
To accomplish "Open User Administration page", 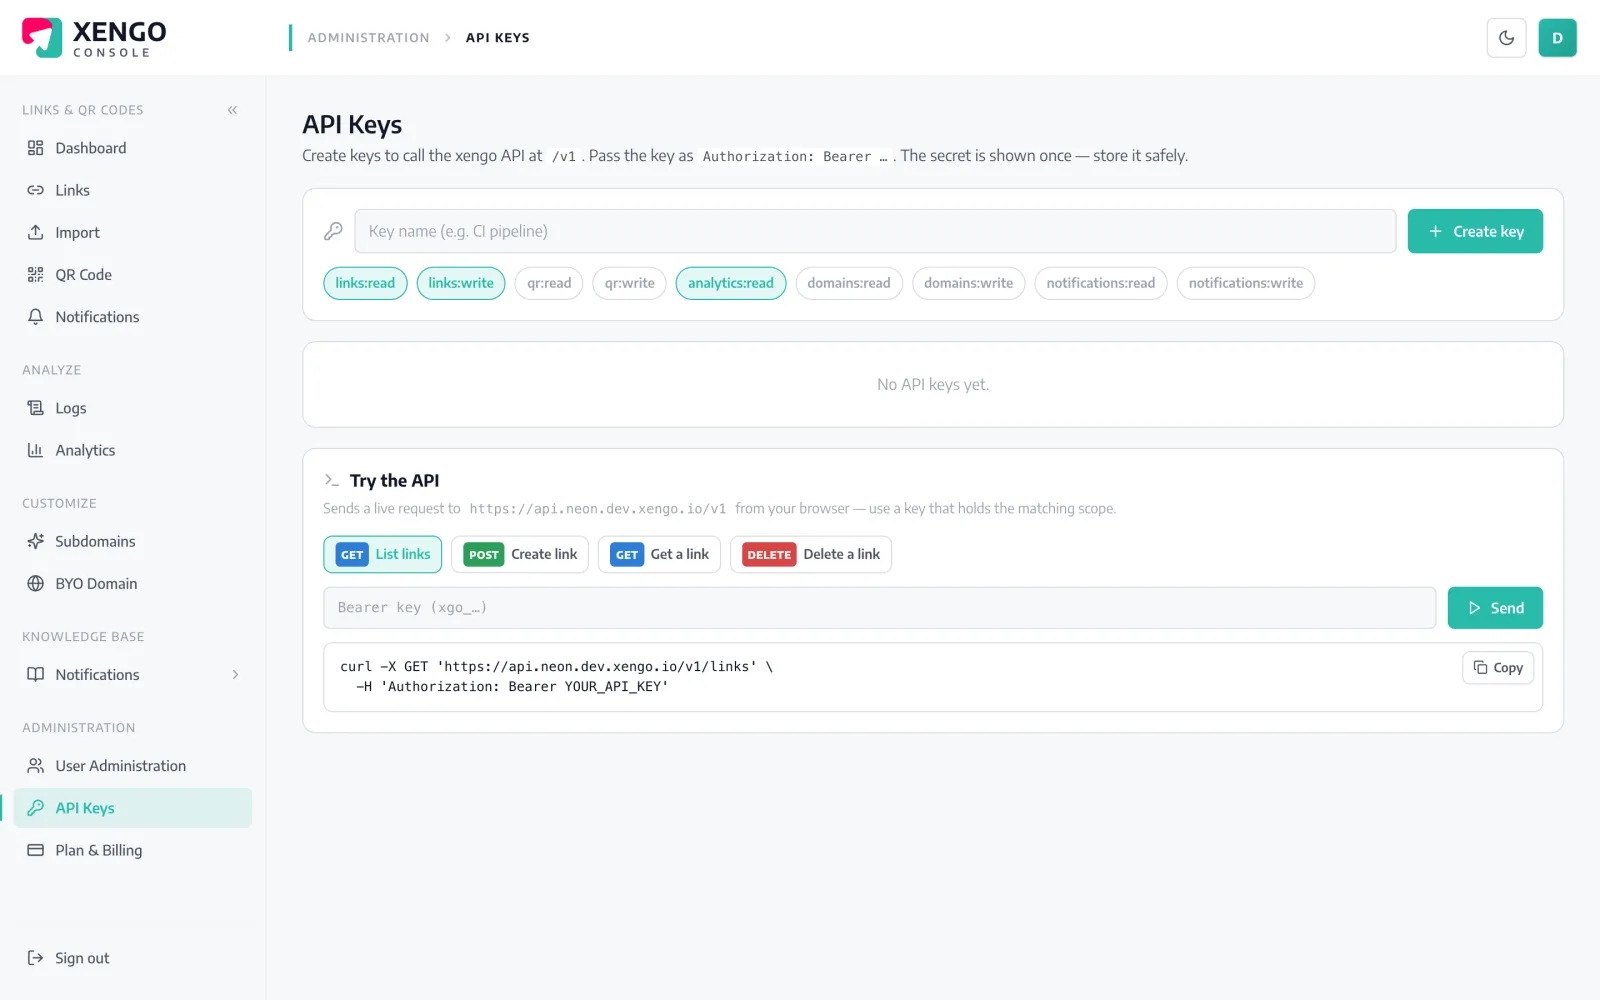I will pyautogui.click(x=133, y=766).
